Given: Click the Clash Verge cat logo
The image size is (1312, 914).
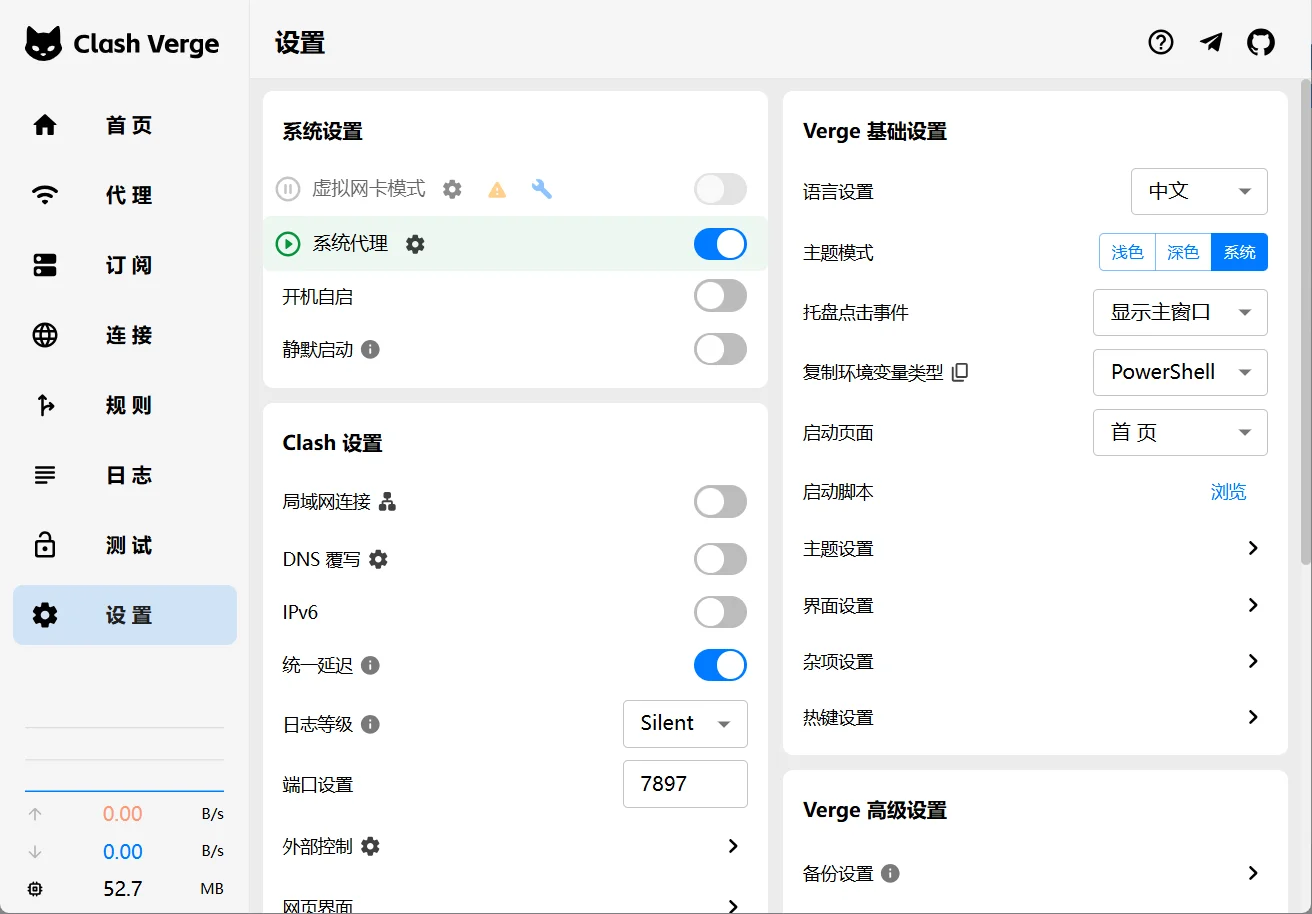Looking at the screenshot, I should point(43,44).
